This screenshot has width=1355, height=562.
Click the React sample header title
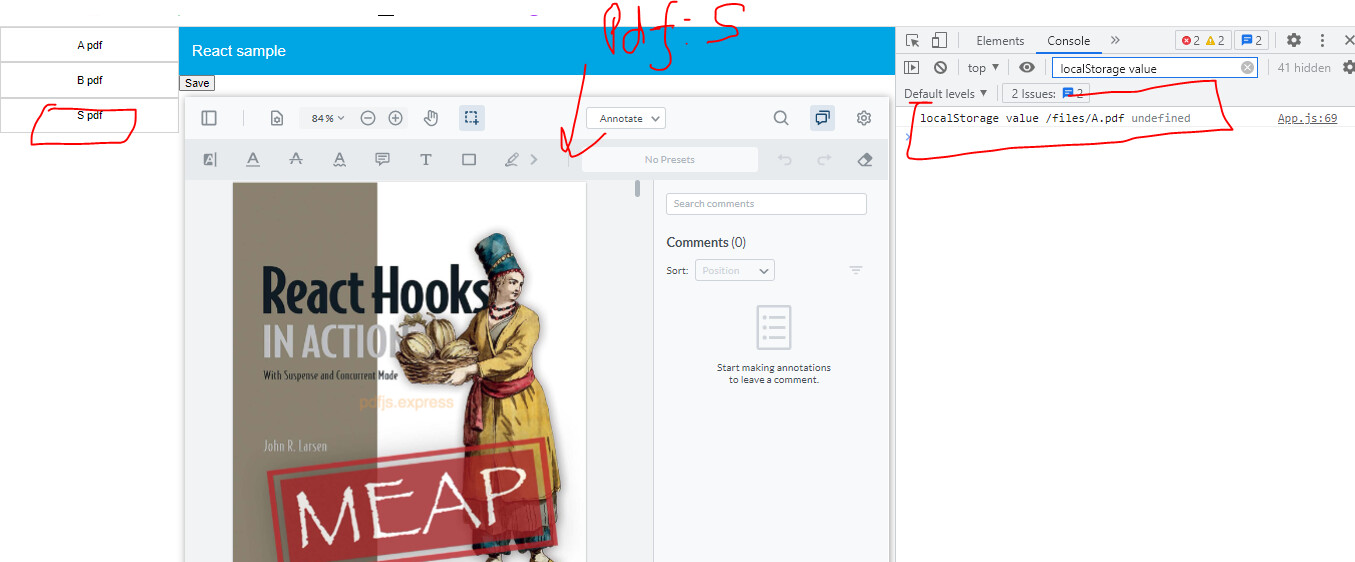pos(239,51)
